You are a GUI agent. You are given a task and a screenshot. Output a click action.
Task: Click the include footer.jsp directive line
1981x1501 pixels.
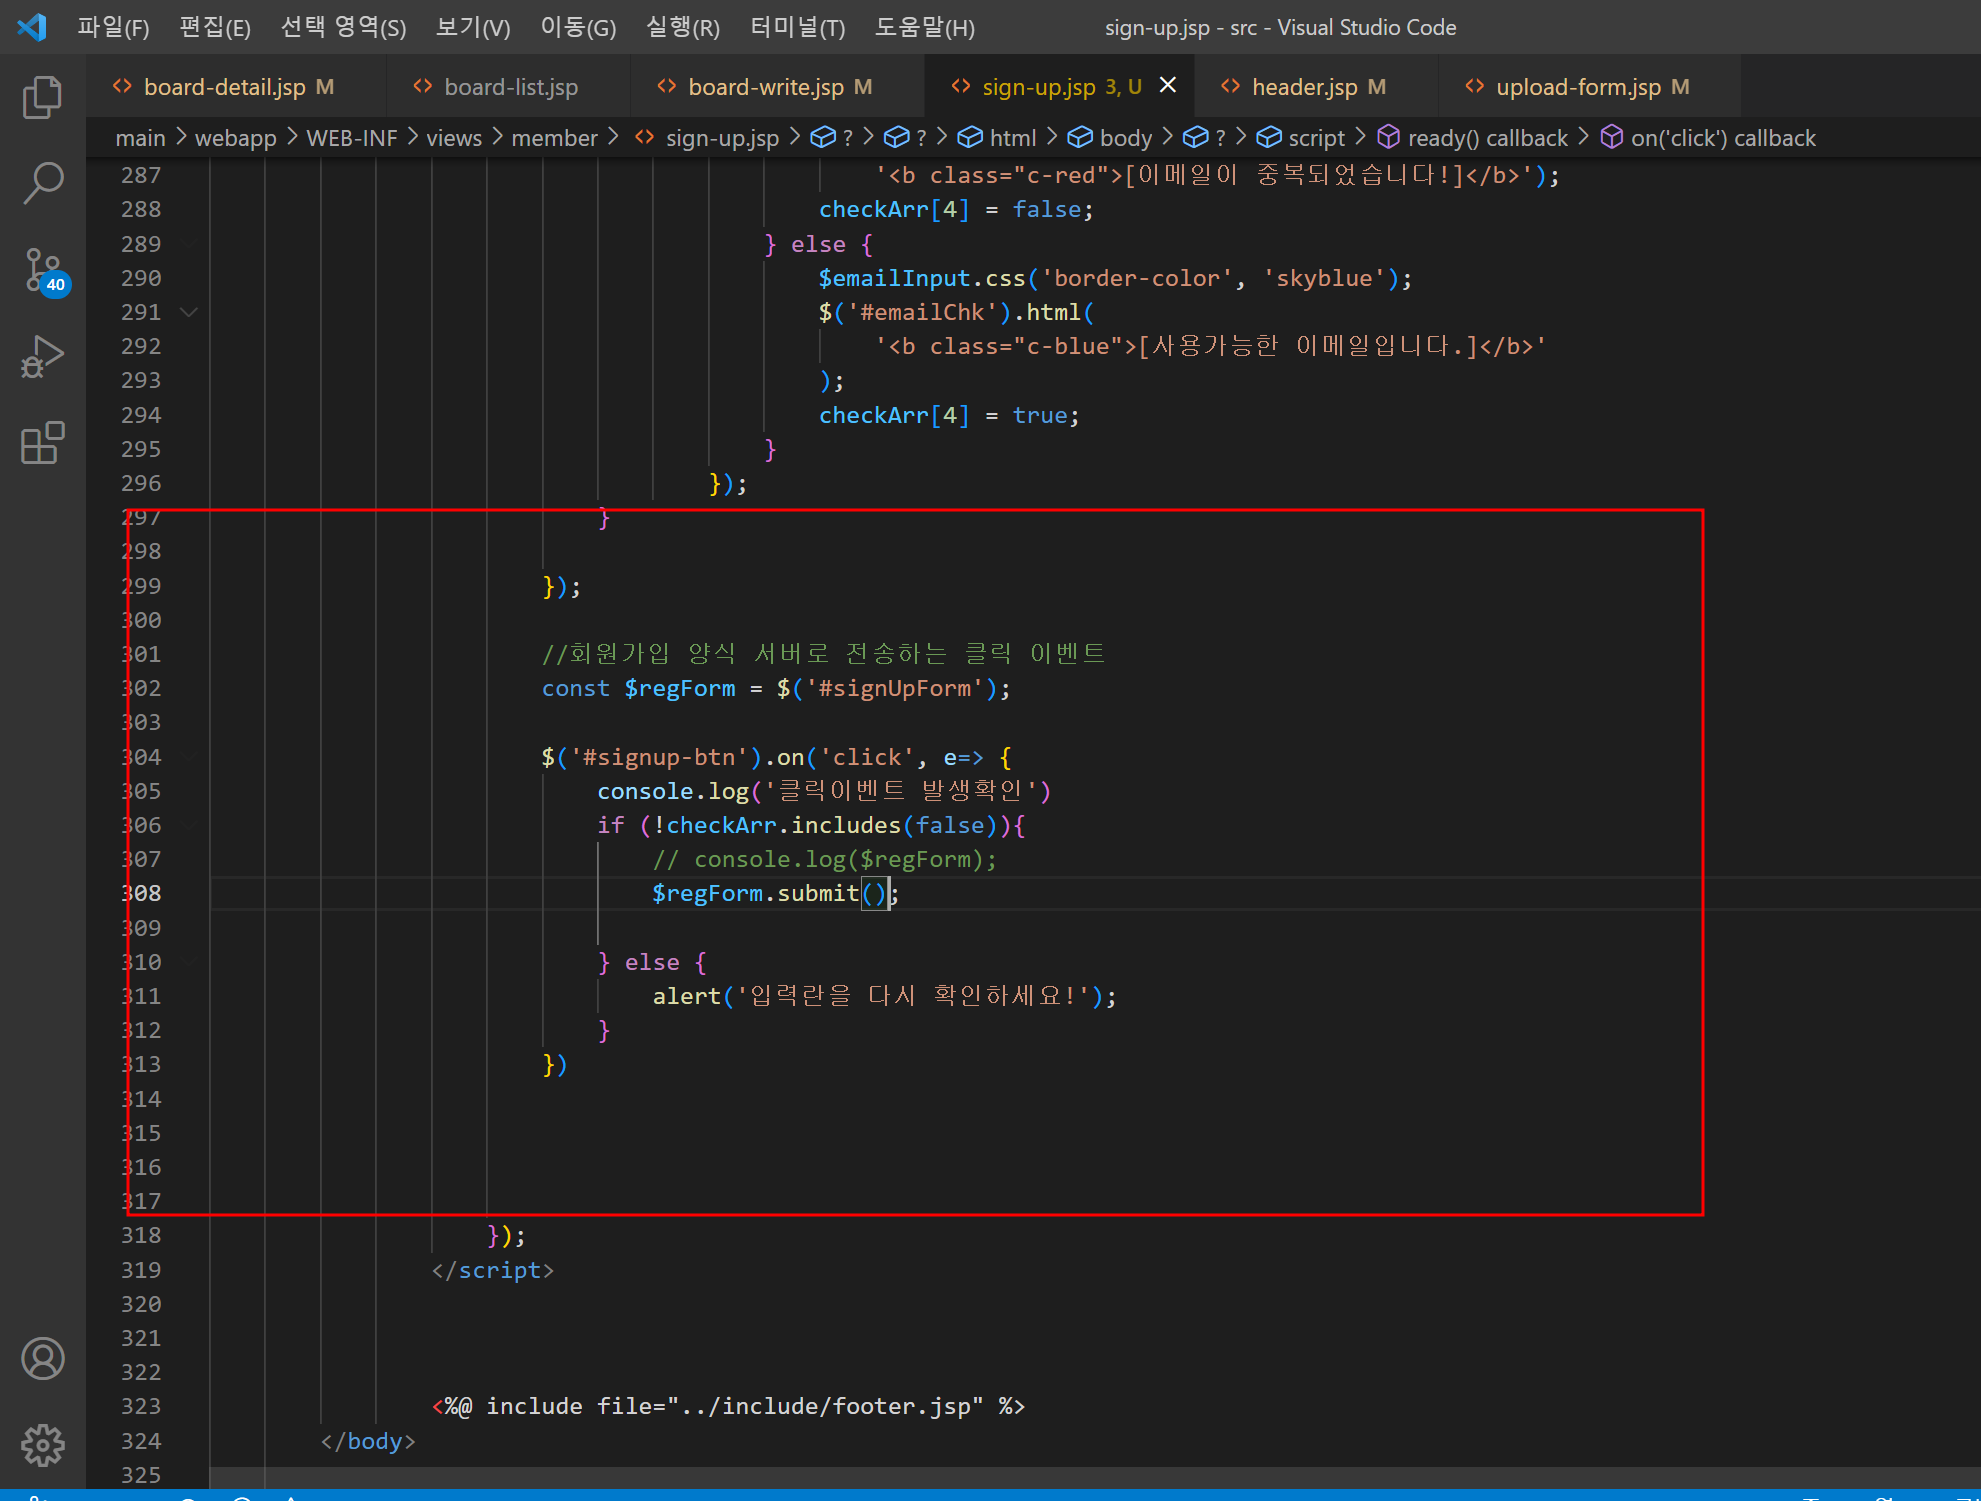(x=728, y=1406)
